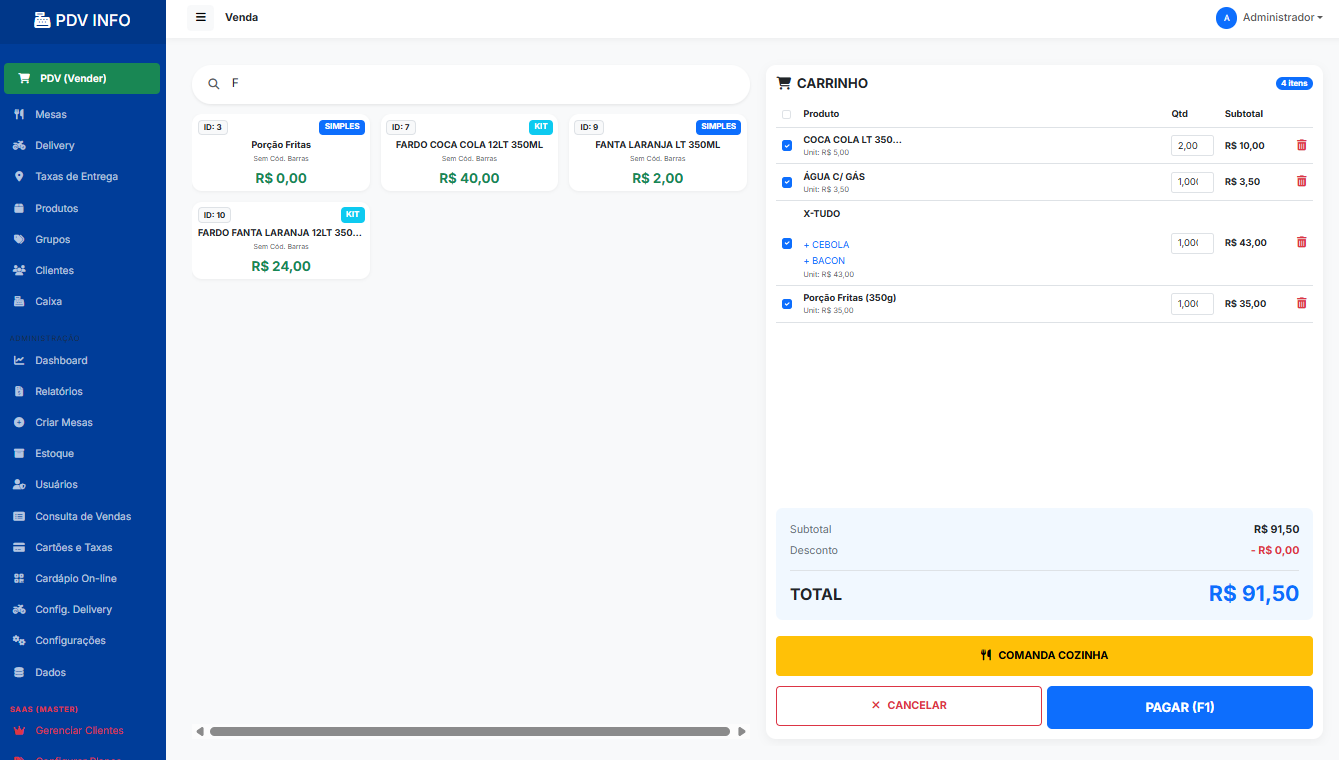
Task: Remove X-TUDO from cart via trash icon
Action: pos(1301,242)
